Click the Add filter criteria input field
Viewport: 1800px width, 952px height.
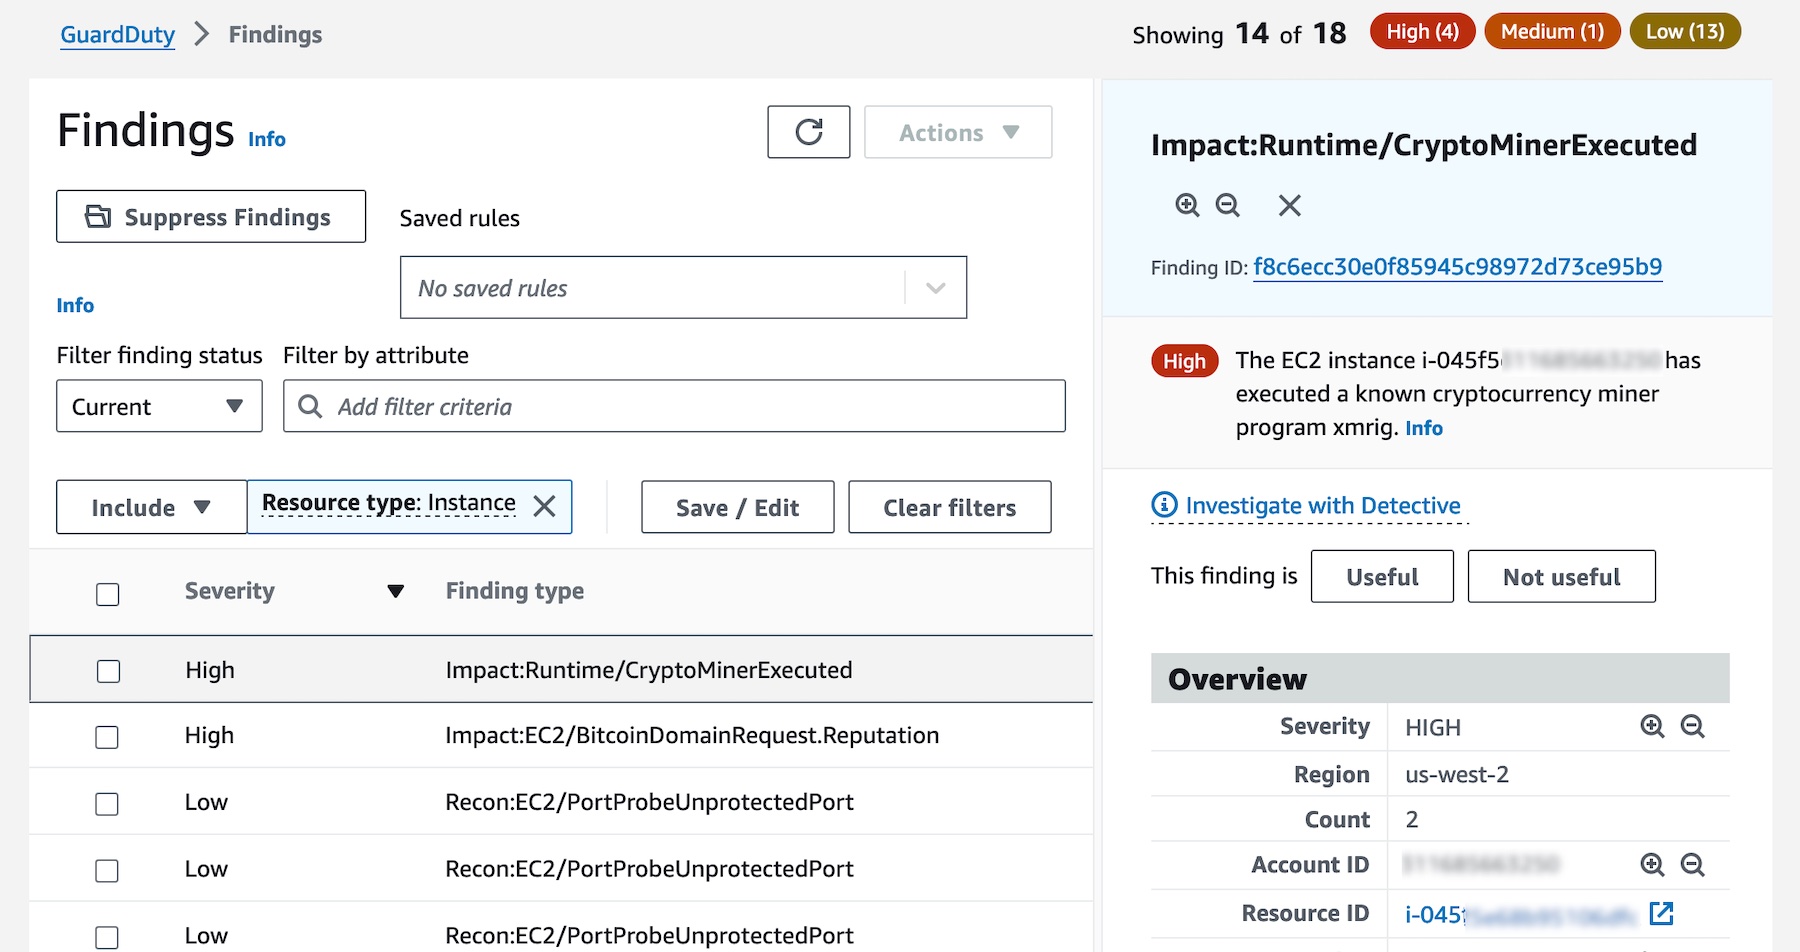(674, 406)
